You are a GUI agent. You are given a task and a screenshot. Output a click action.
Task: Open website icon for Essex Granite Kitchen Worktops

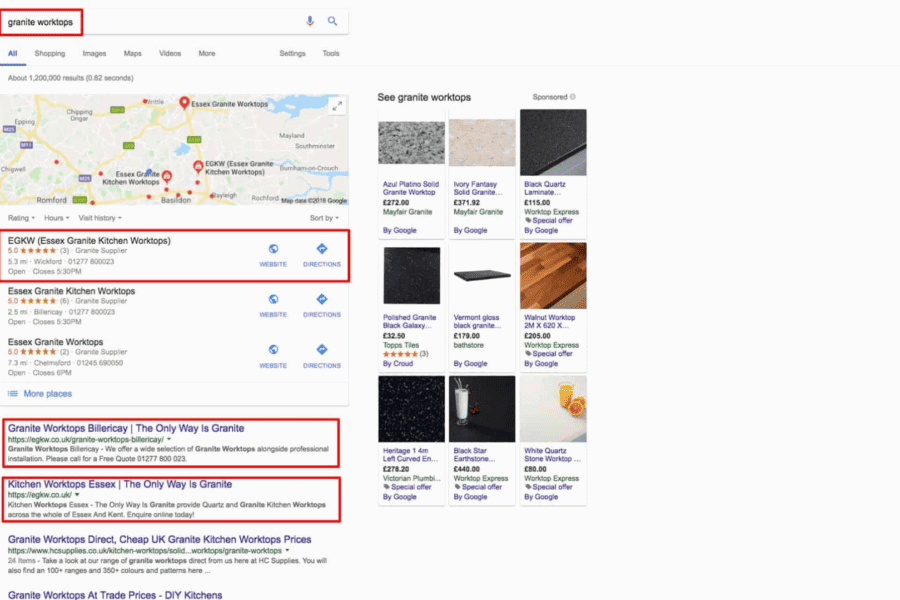[273, 299]
